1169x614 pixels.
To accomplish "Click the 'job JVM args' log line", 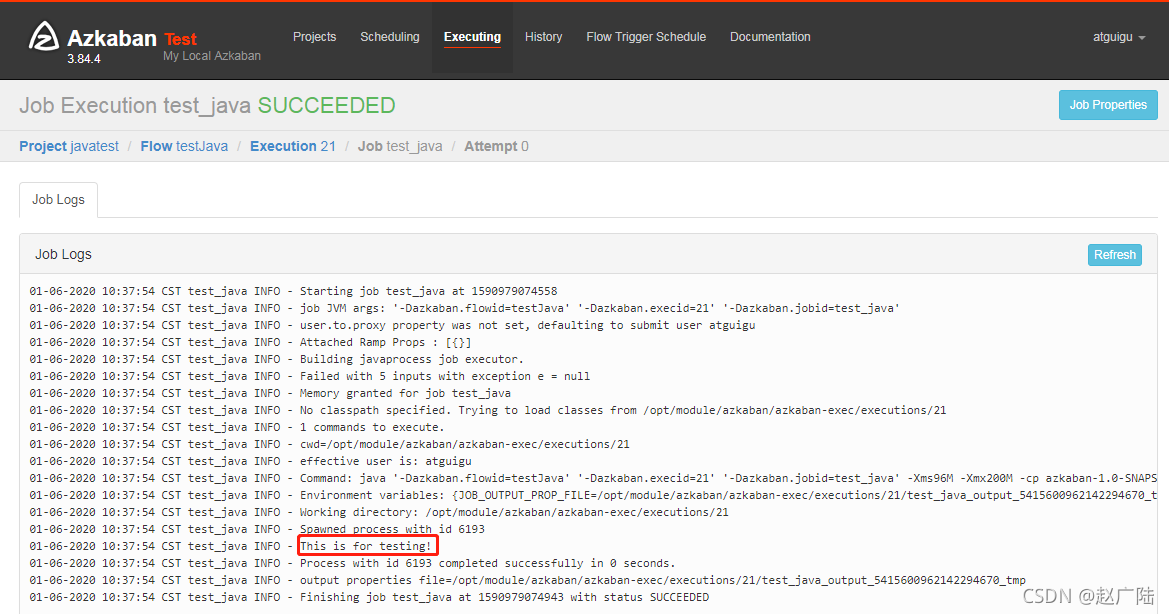I will click(x=464, y=308).
